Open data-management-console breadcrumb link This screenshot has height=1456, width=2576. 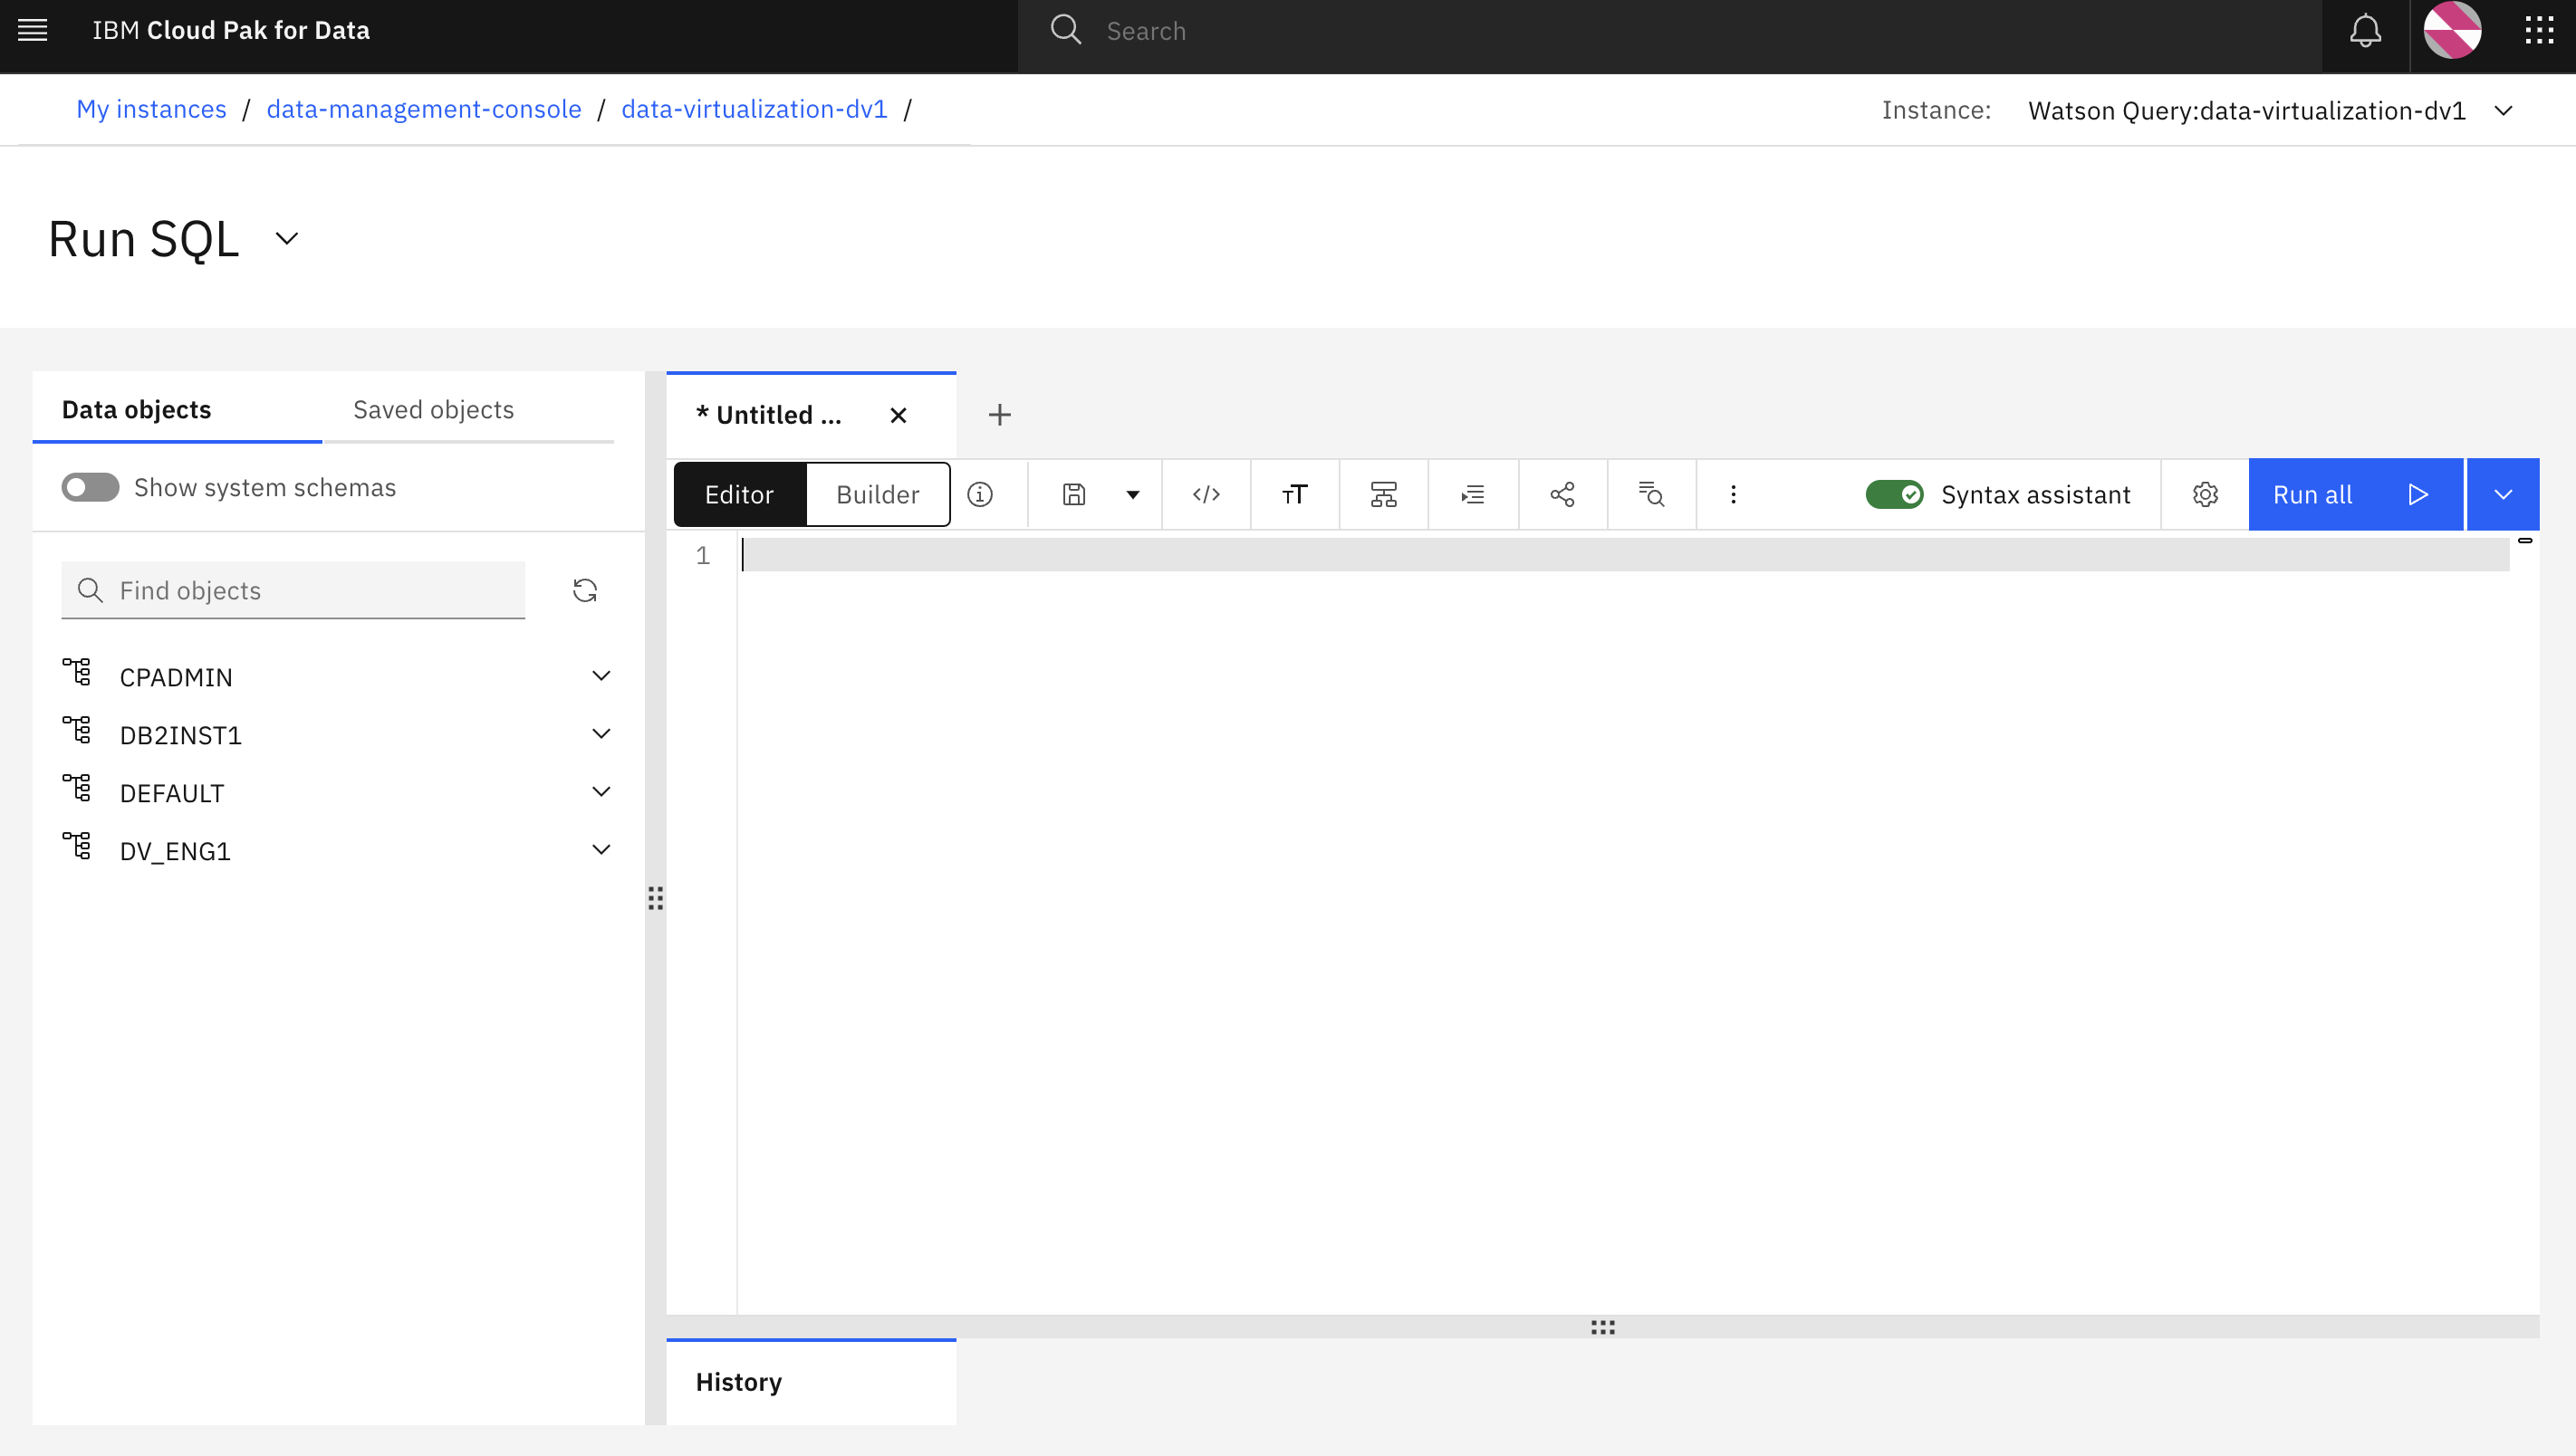click(x=424, y=109)
